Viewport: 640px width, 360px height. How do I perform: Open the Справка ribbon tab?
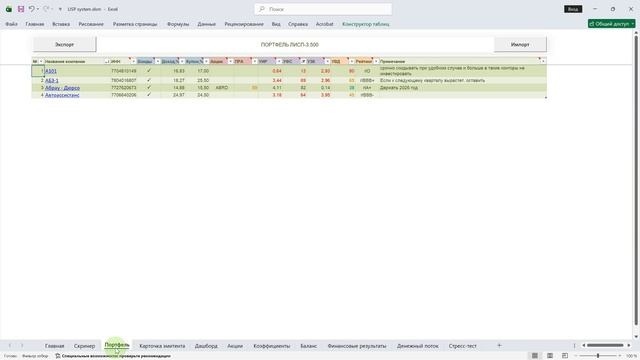(298, 24)
